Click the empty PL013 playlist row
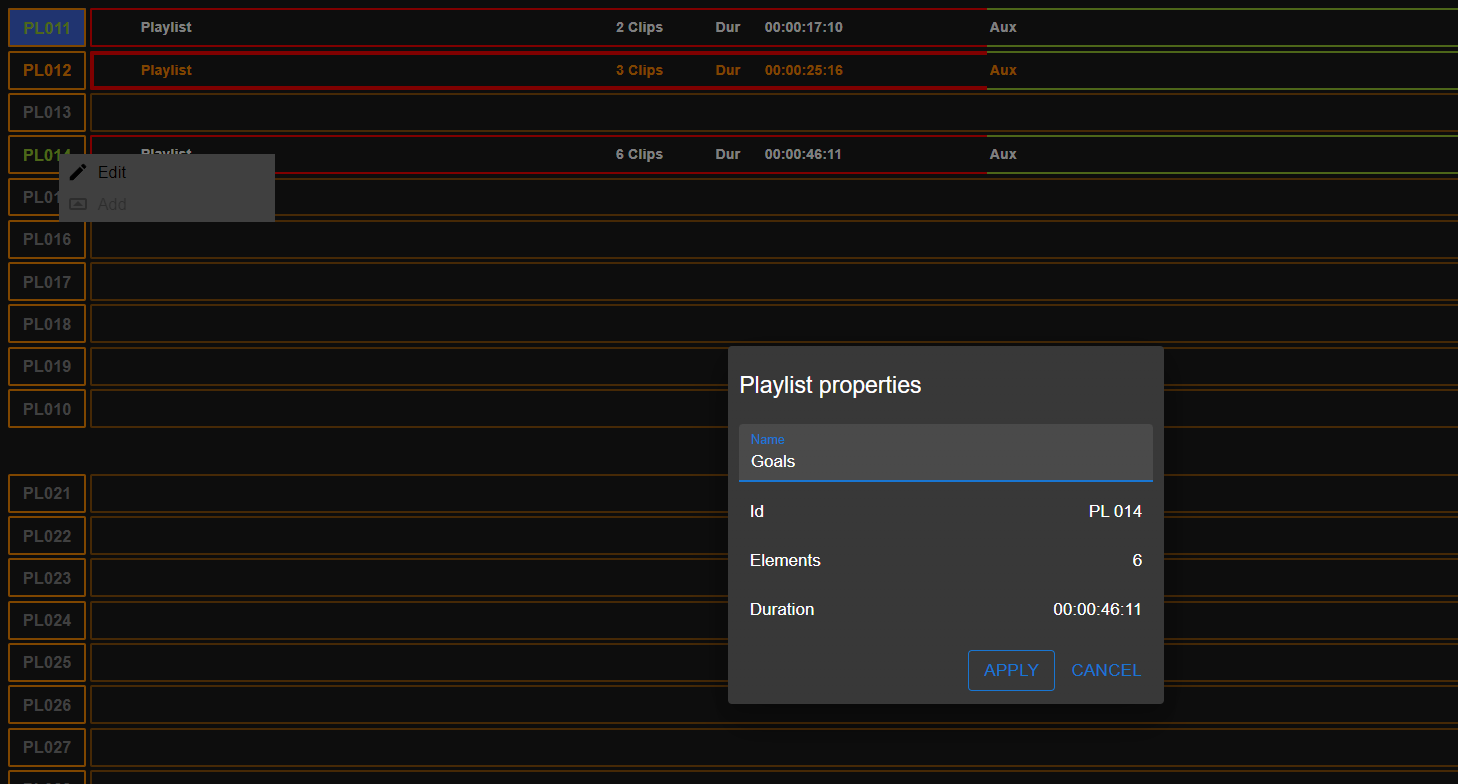Screen dimensions: 1458x784 [x=774, y=112]
